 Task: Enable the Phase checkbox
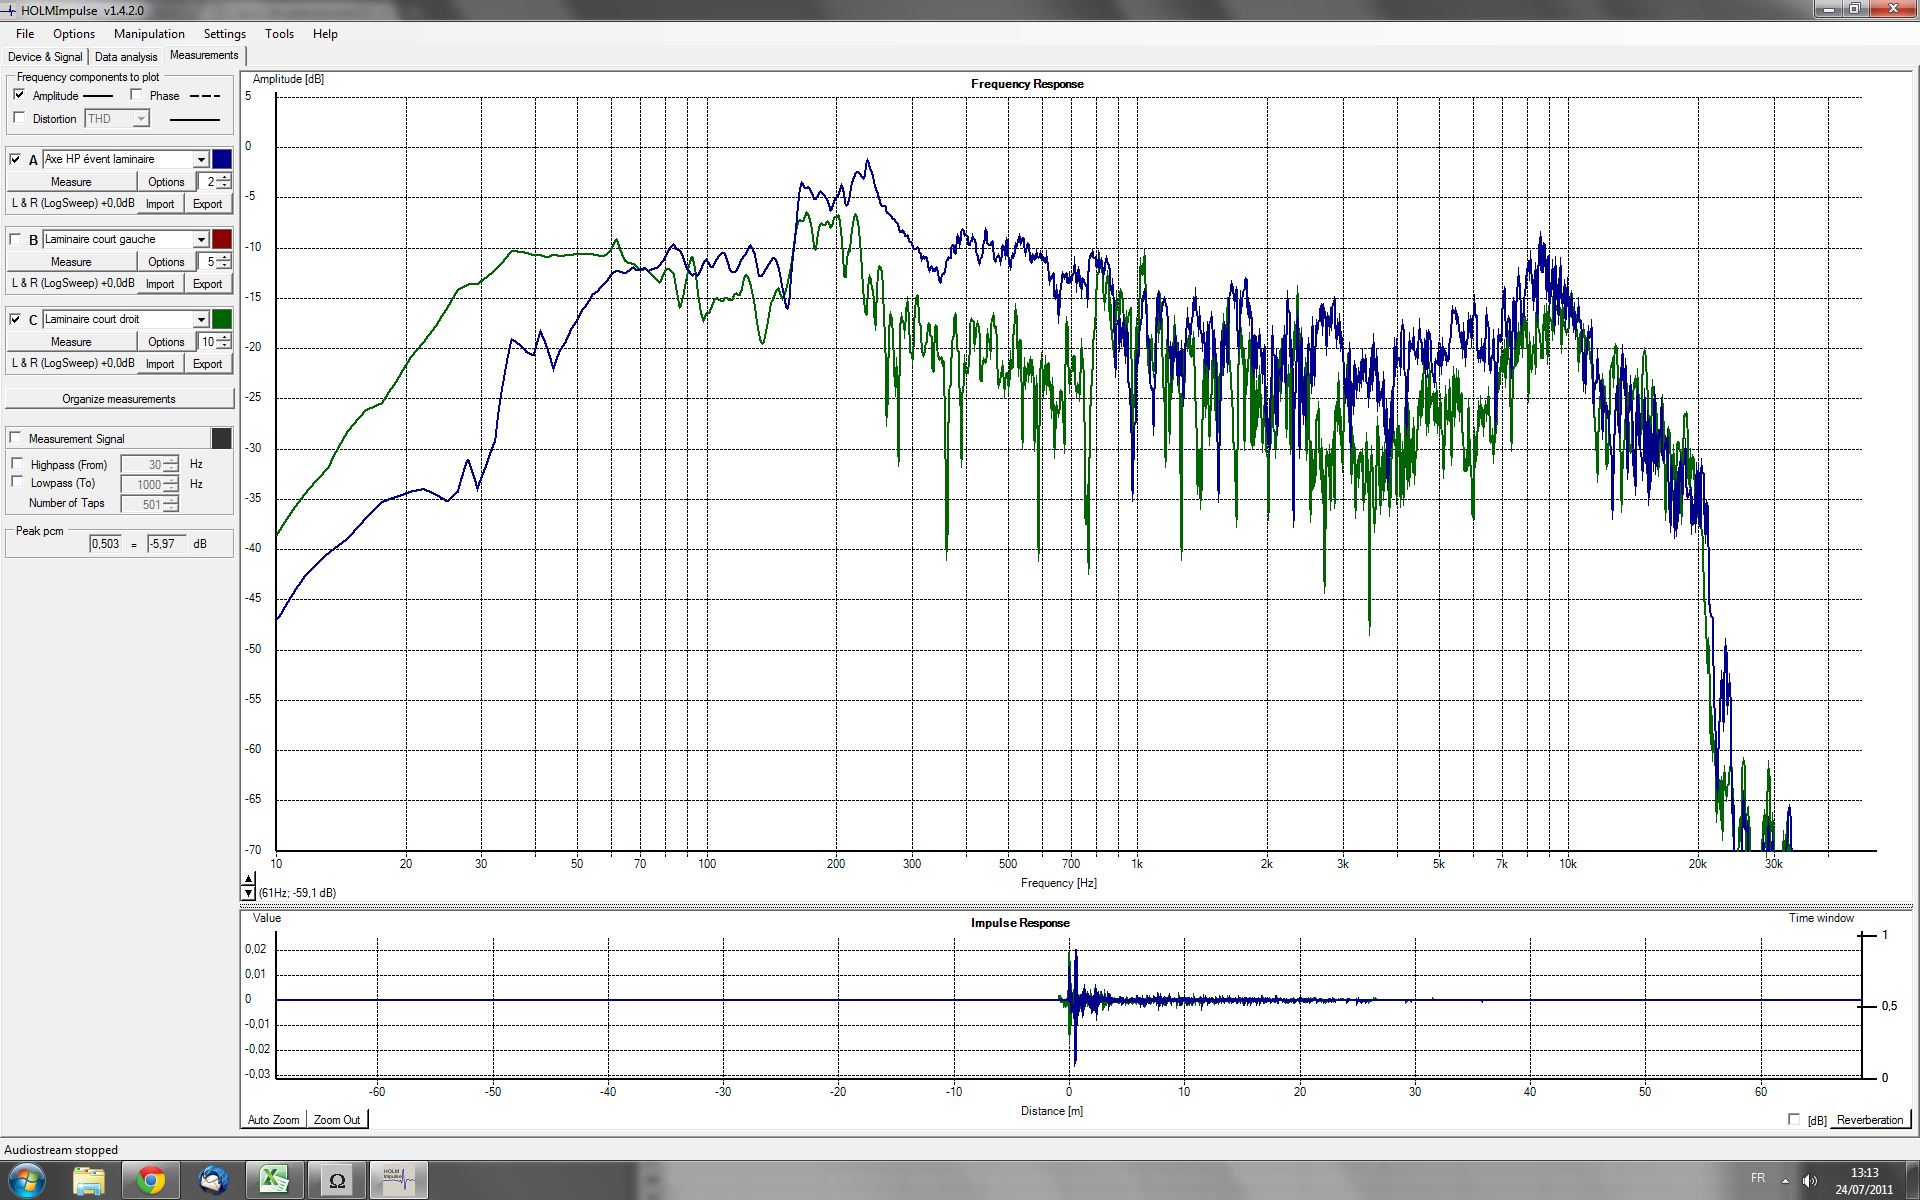click(136, 95)
